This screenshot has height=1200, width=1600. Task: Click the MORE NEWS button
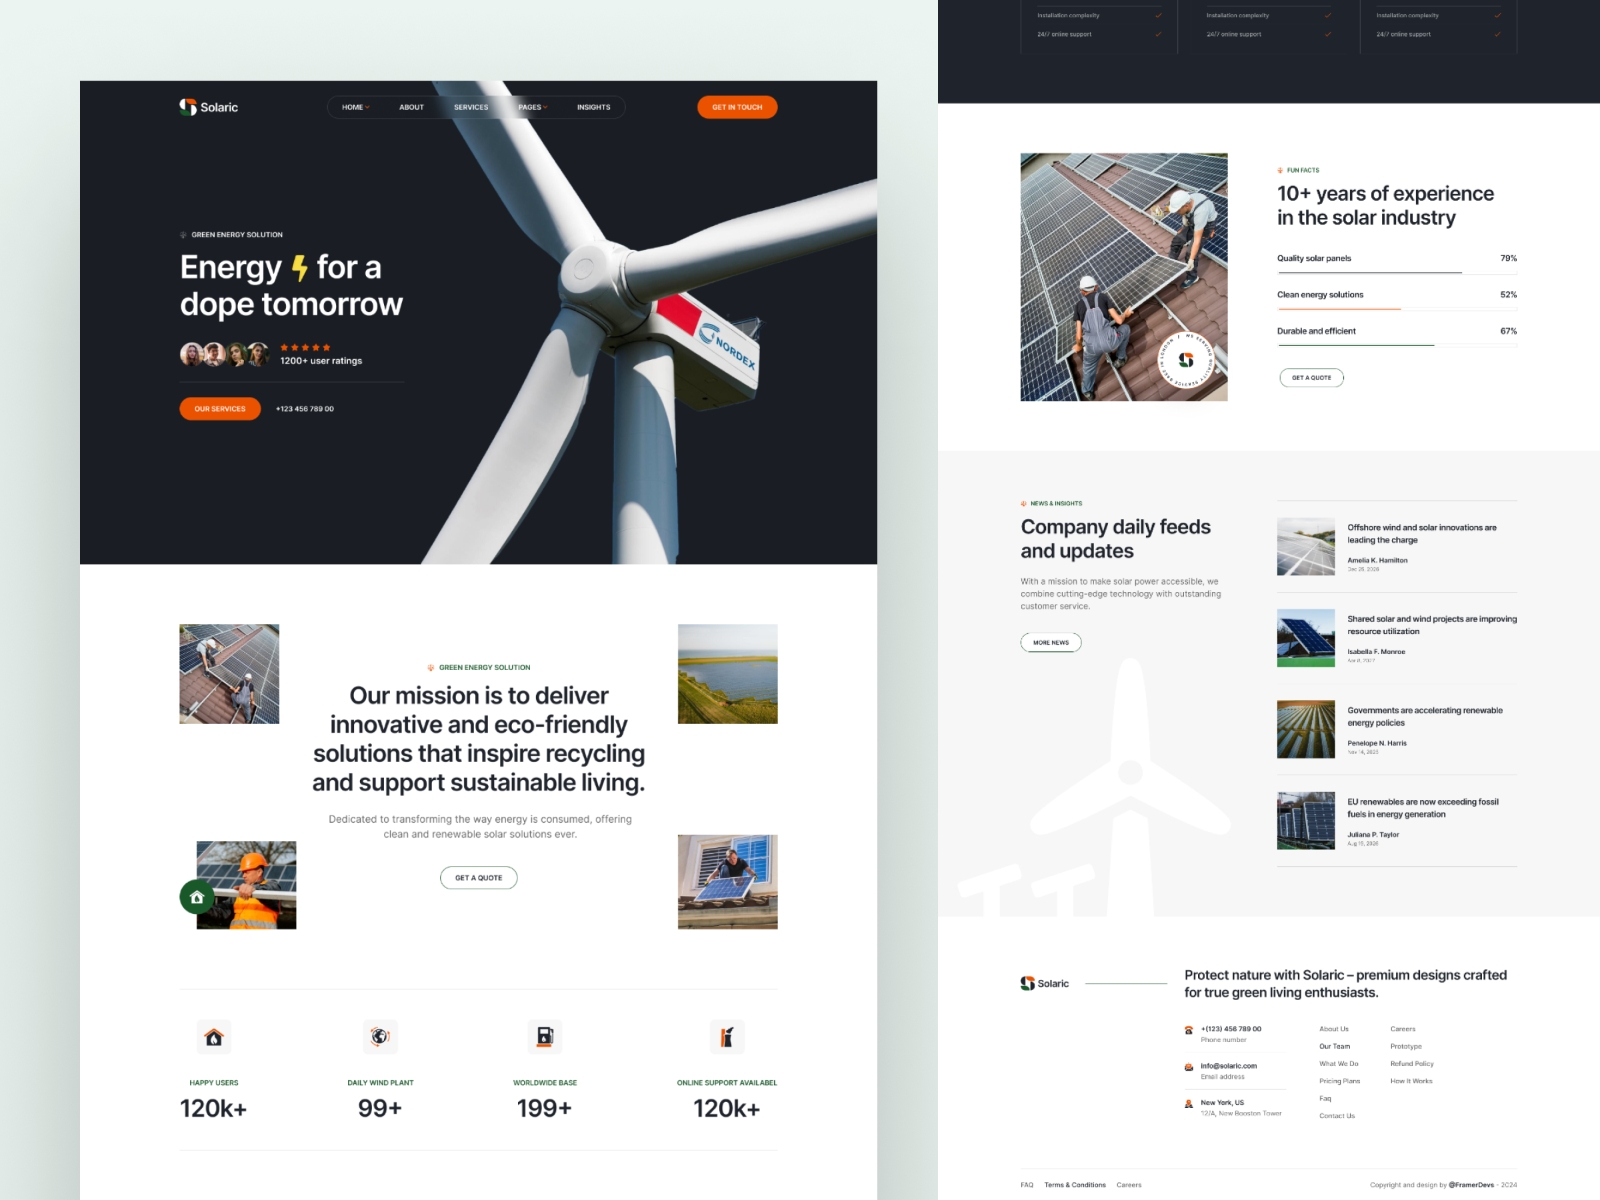click(1050, 642)
